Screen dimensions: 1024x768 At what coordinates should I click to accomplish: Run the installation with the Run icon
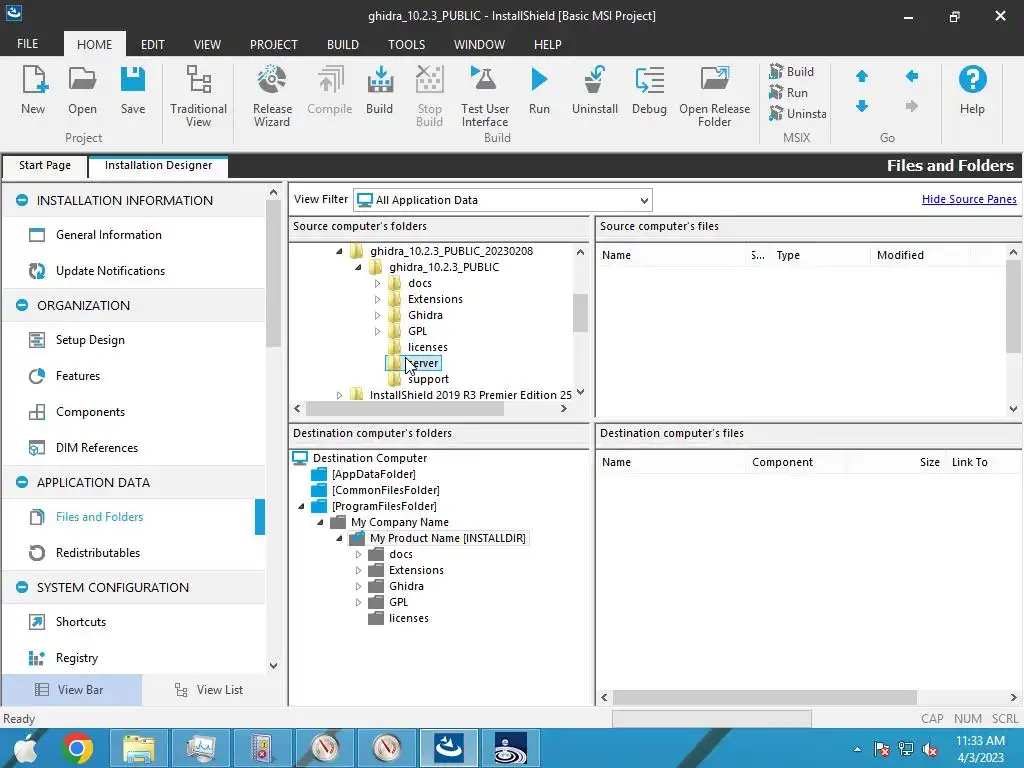point(539,90)
